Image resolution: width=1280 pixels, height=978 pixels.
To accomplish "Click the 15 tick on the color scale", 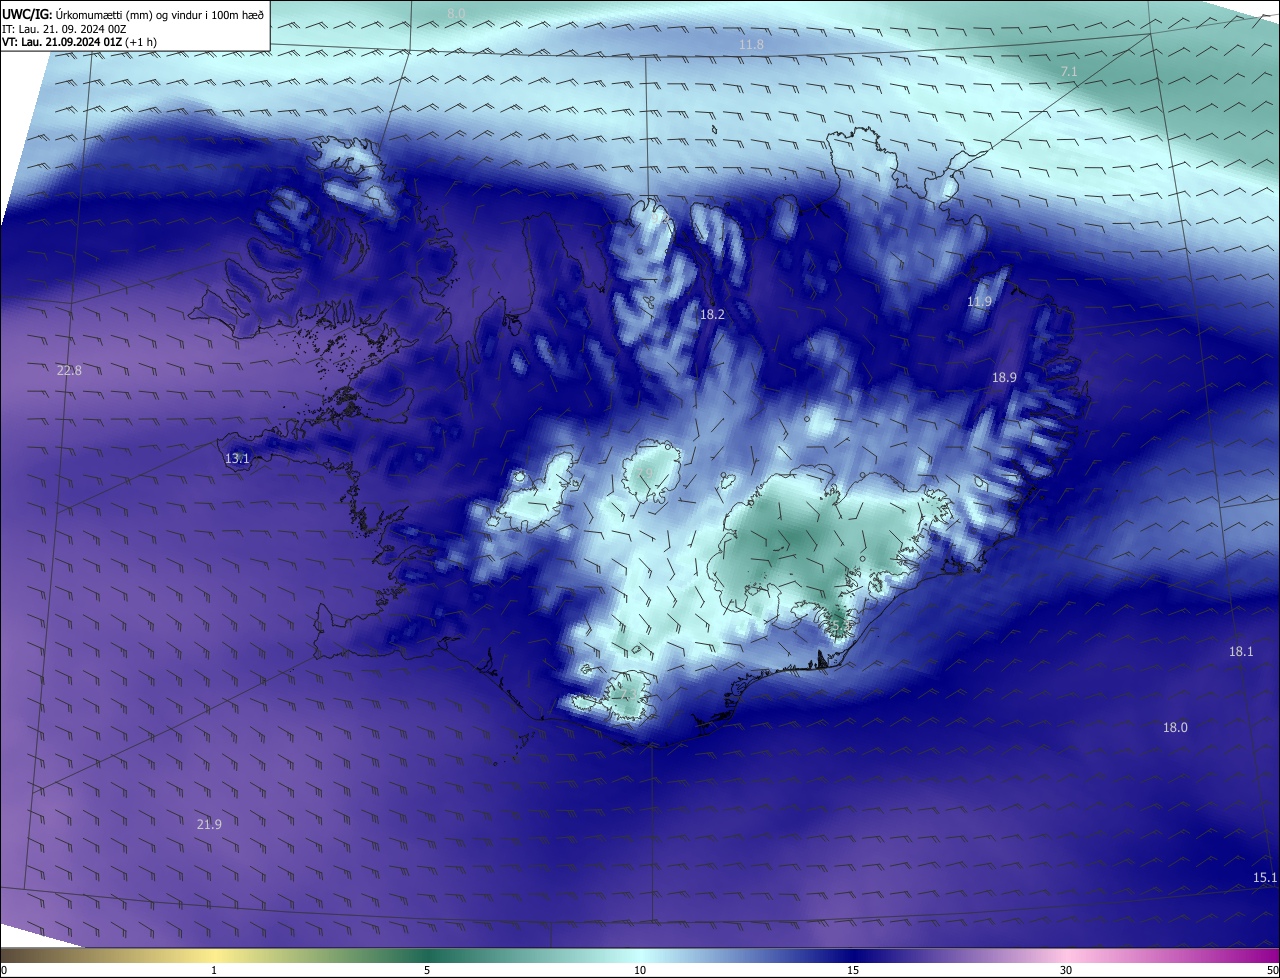I will click(x=853, y=970).
